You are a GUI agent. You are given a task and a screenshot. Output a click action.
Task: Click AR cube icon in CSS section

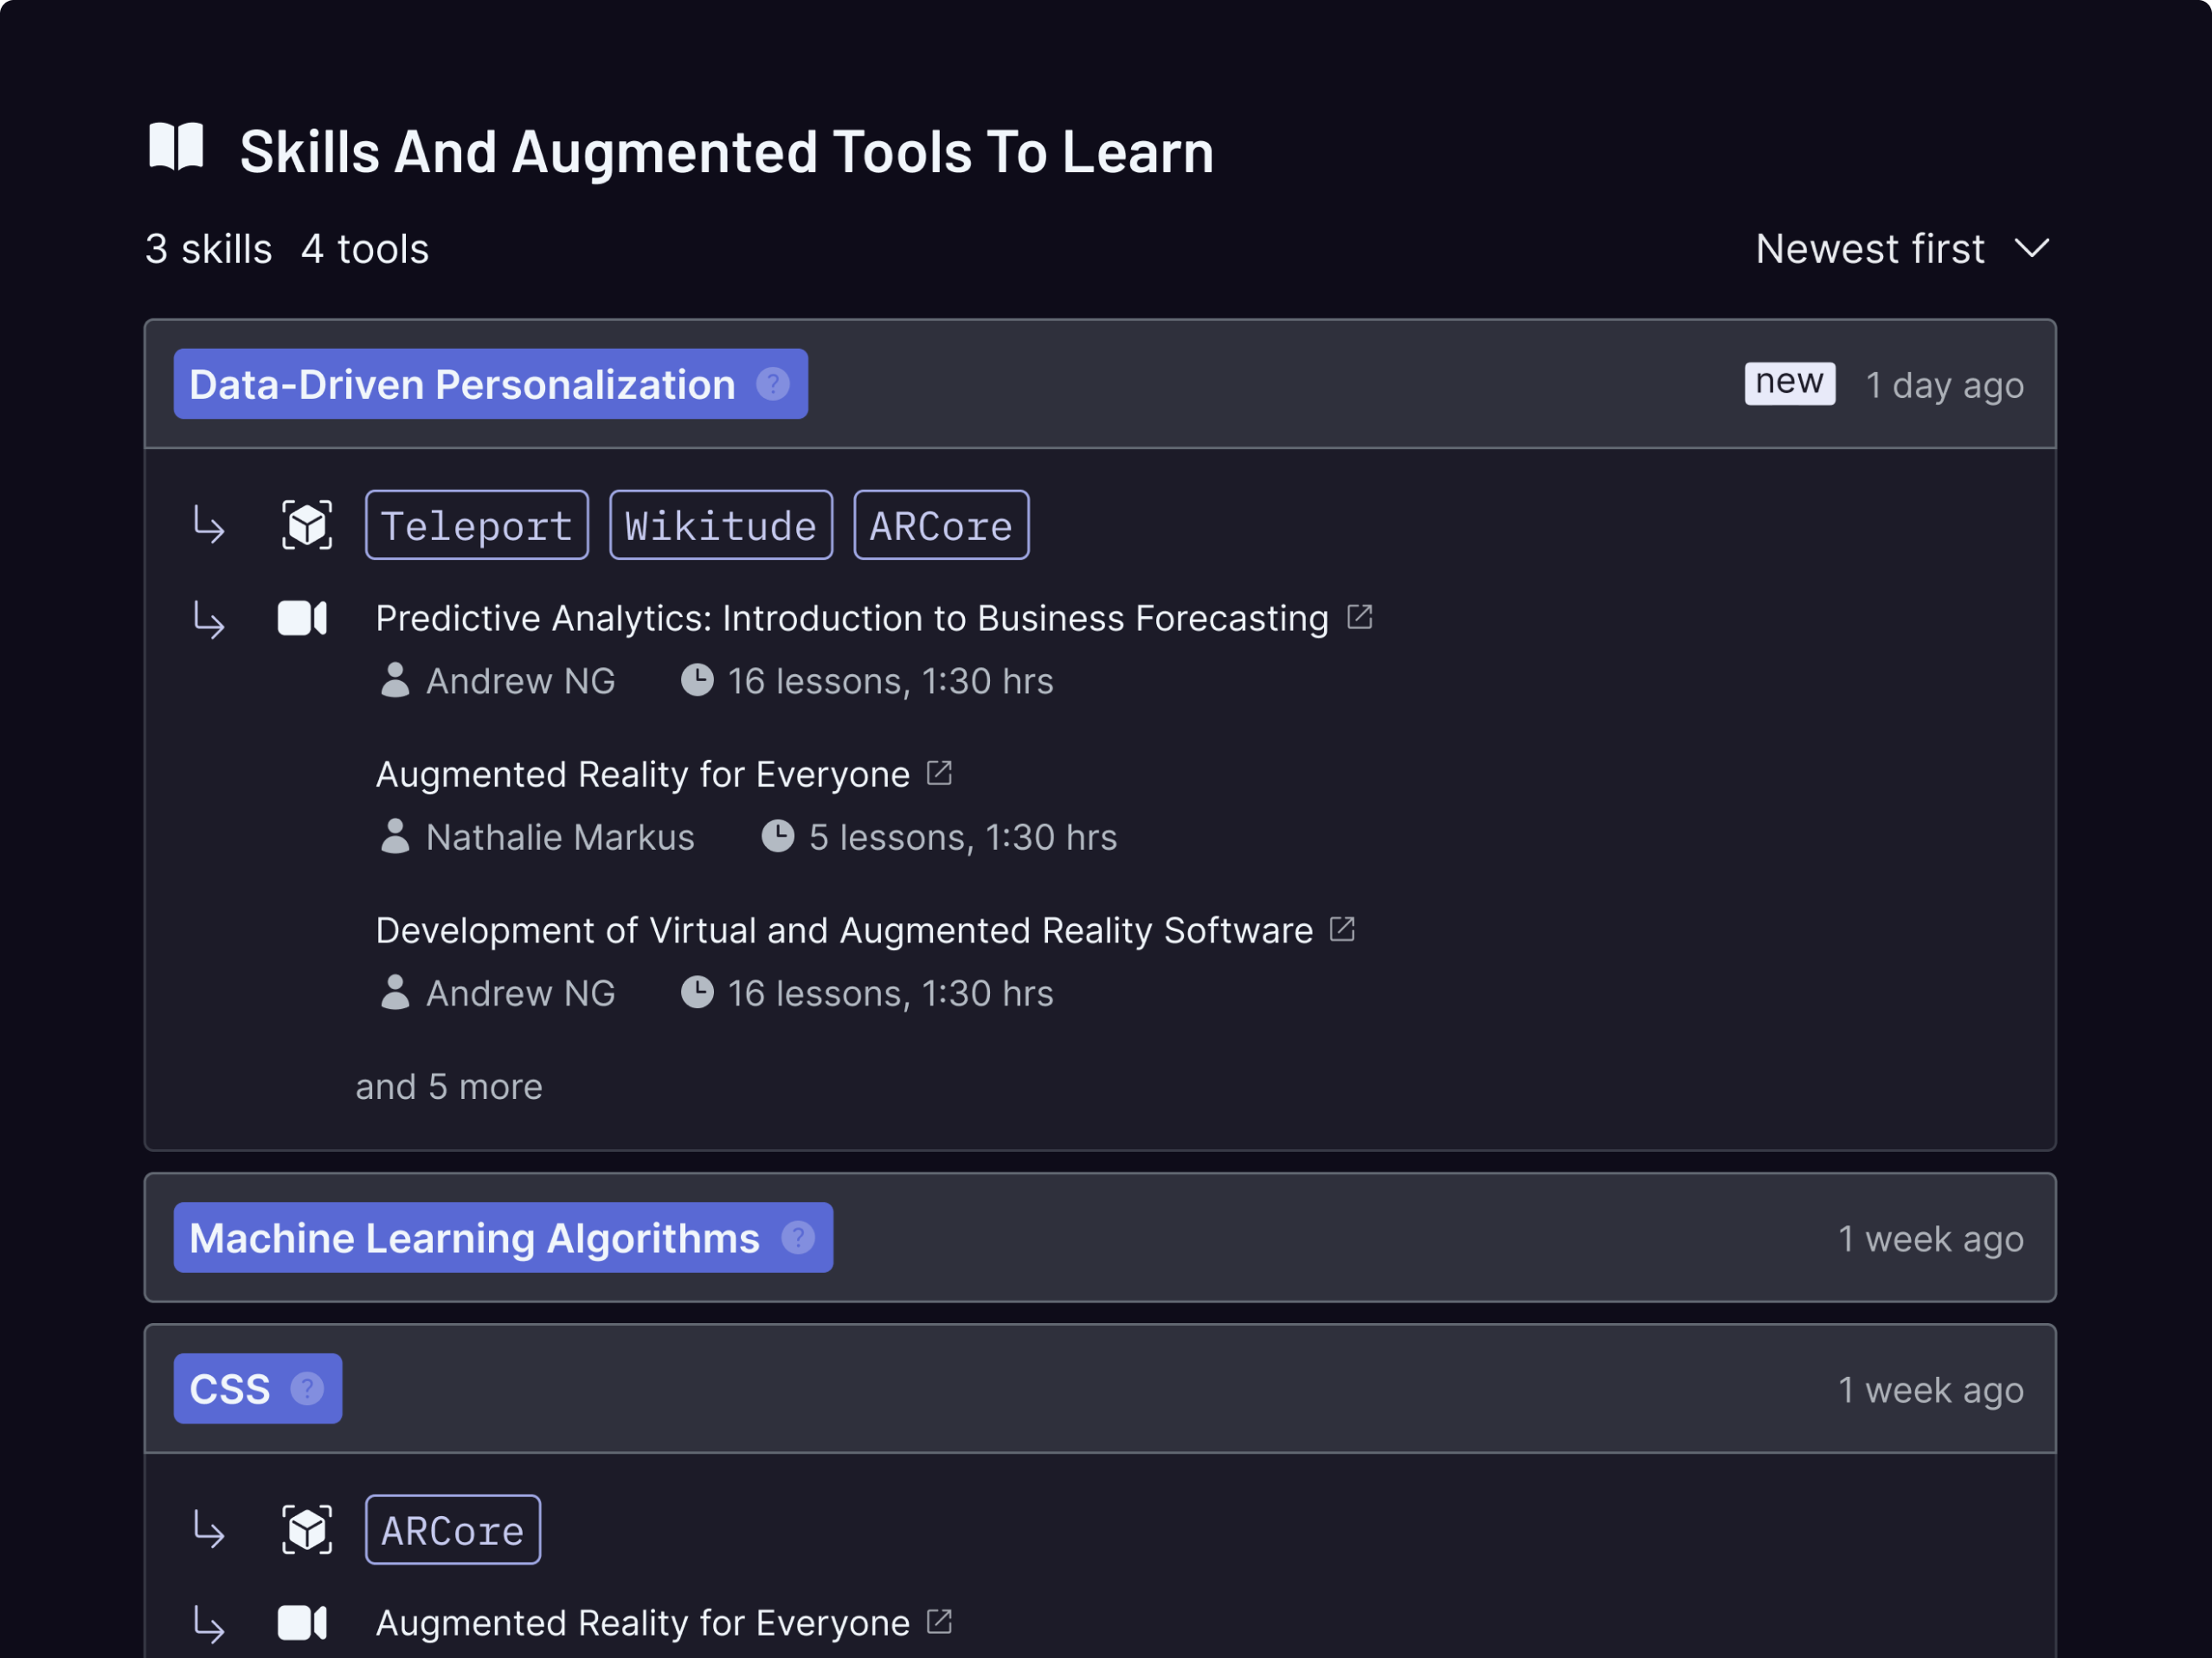click(307, 1530)
